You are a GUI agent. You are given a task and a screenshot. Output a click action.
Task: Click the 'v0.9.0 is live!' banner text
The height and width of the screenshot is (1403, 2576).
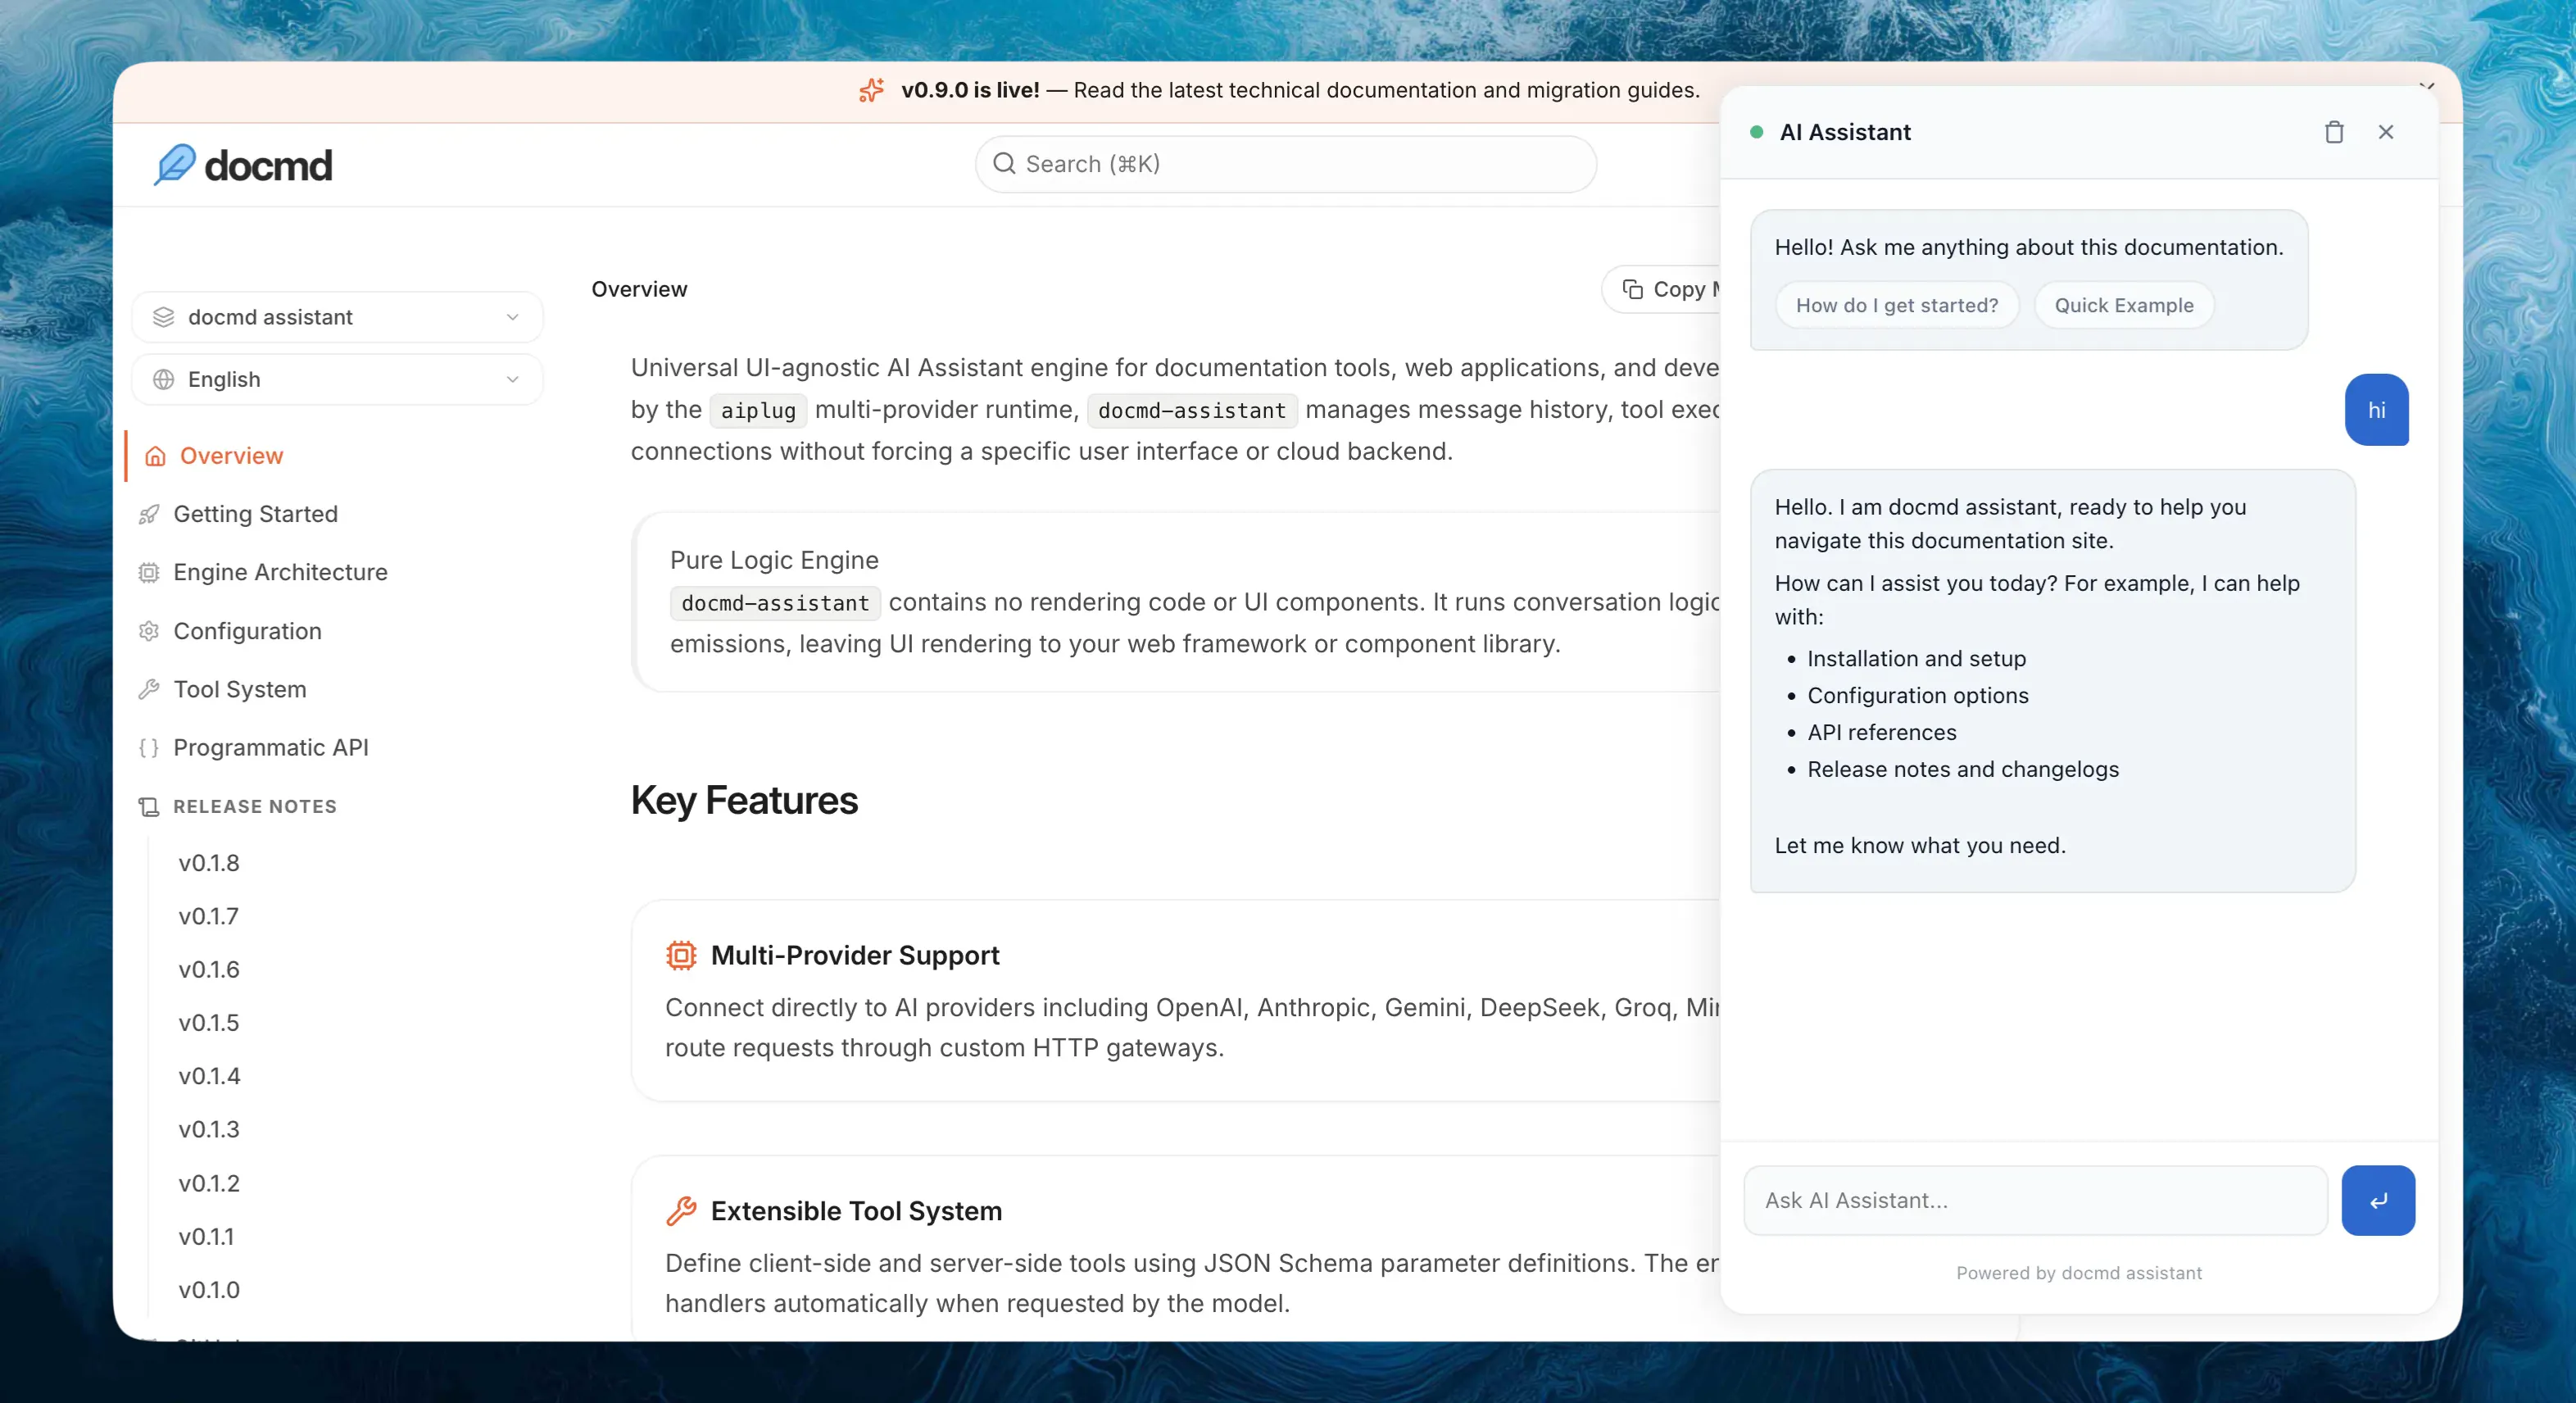coord(970,90)
